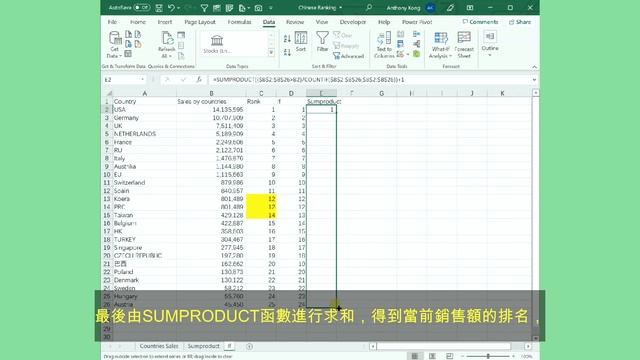Switch to the Developer tab

click(x=353, y=22)
